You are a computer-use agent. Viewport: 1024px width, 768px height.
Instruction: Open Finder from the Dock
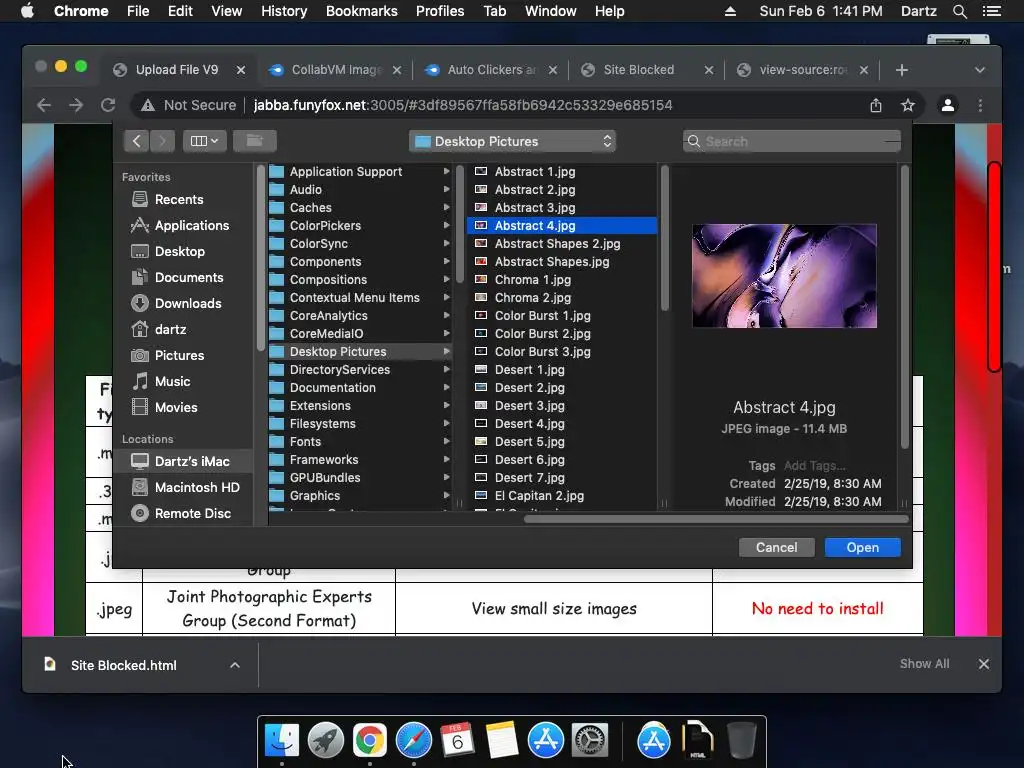(x=281, y=741)
